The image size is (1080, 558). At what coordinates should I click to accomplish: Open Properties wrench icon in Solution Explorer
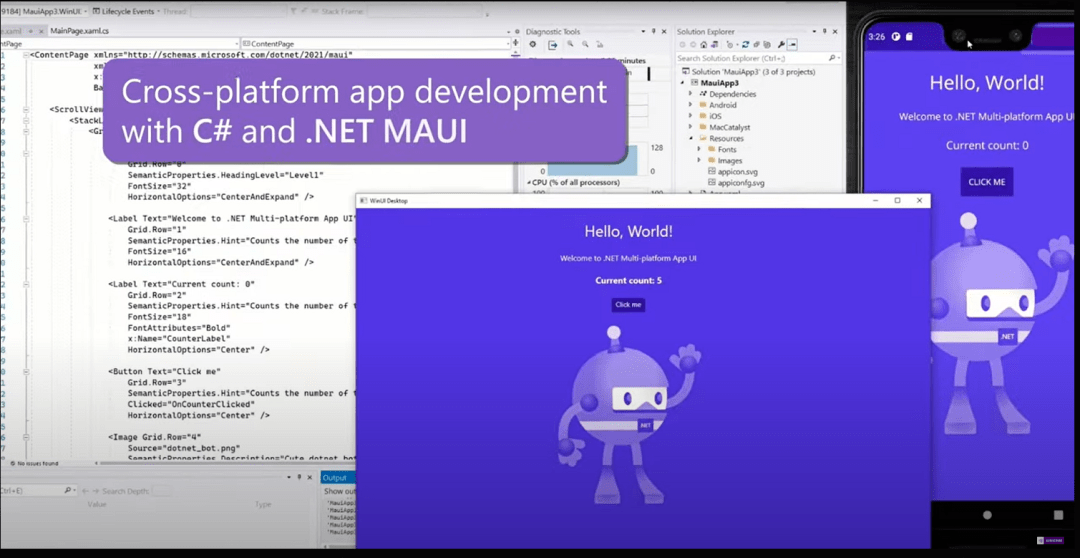781,45
